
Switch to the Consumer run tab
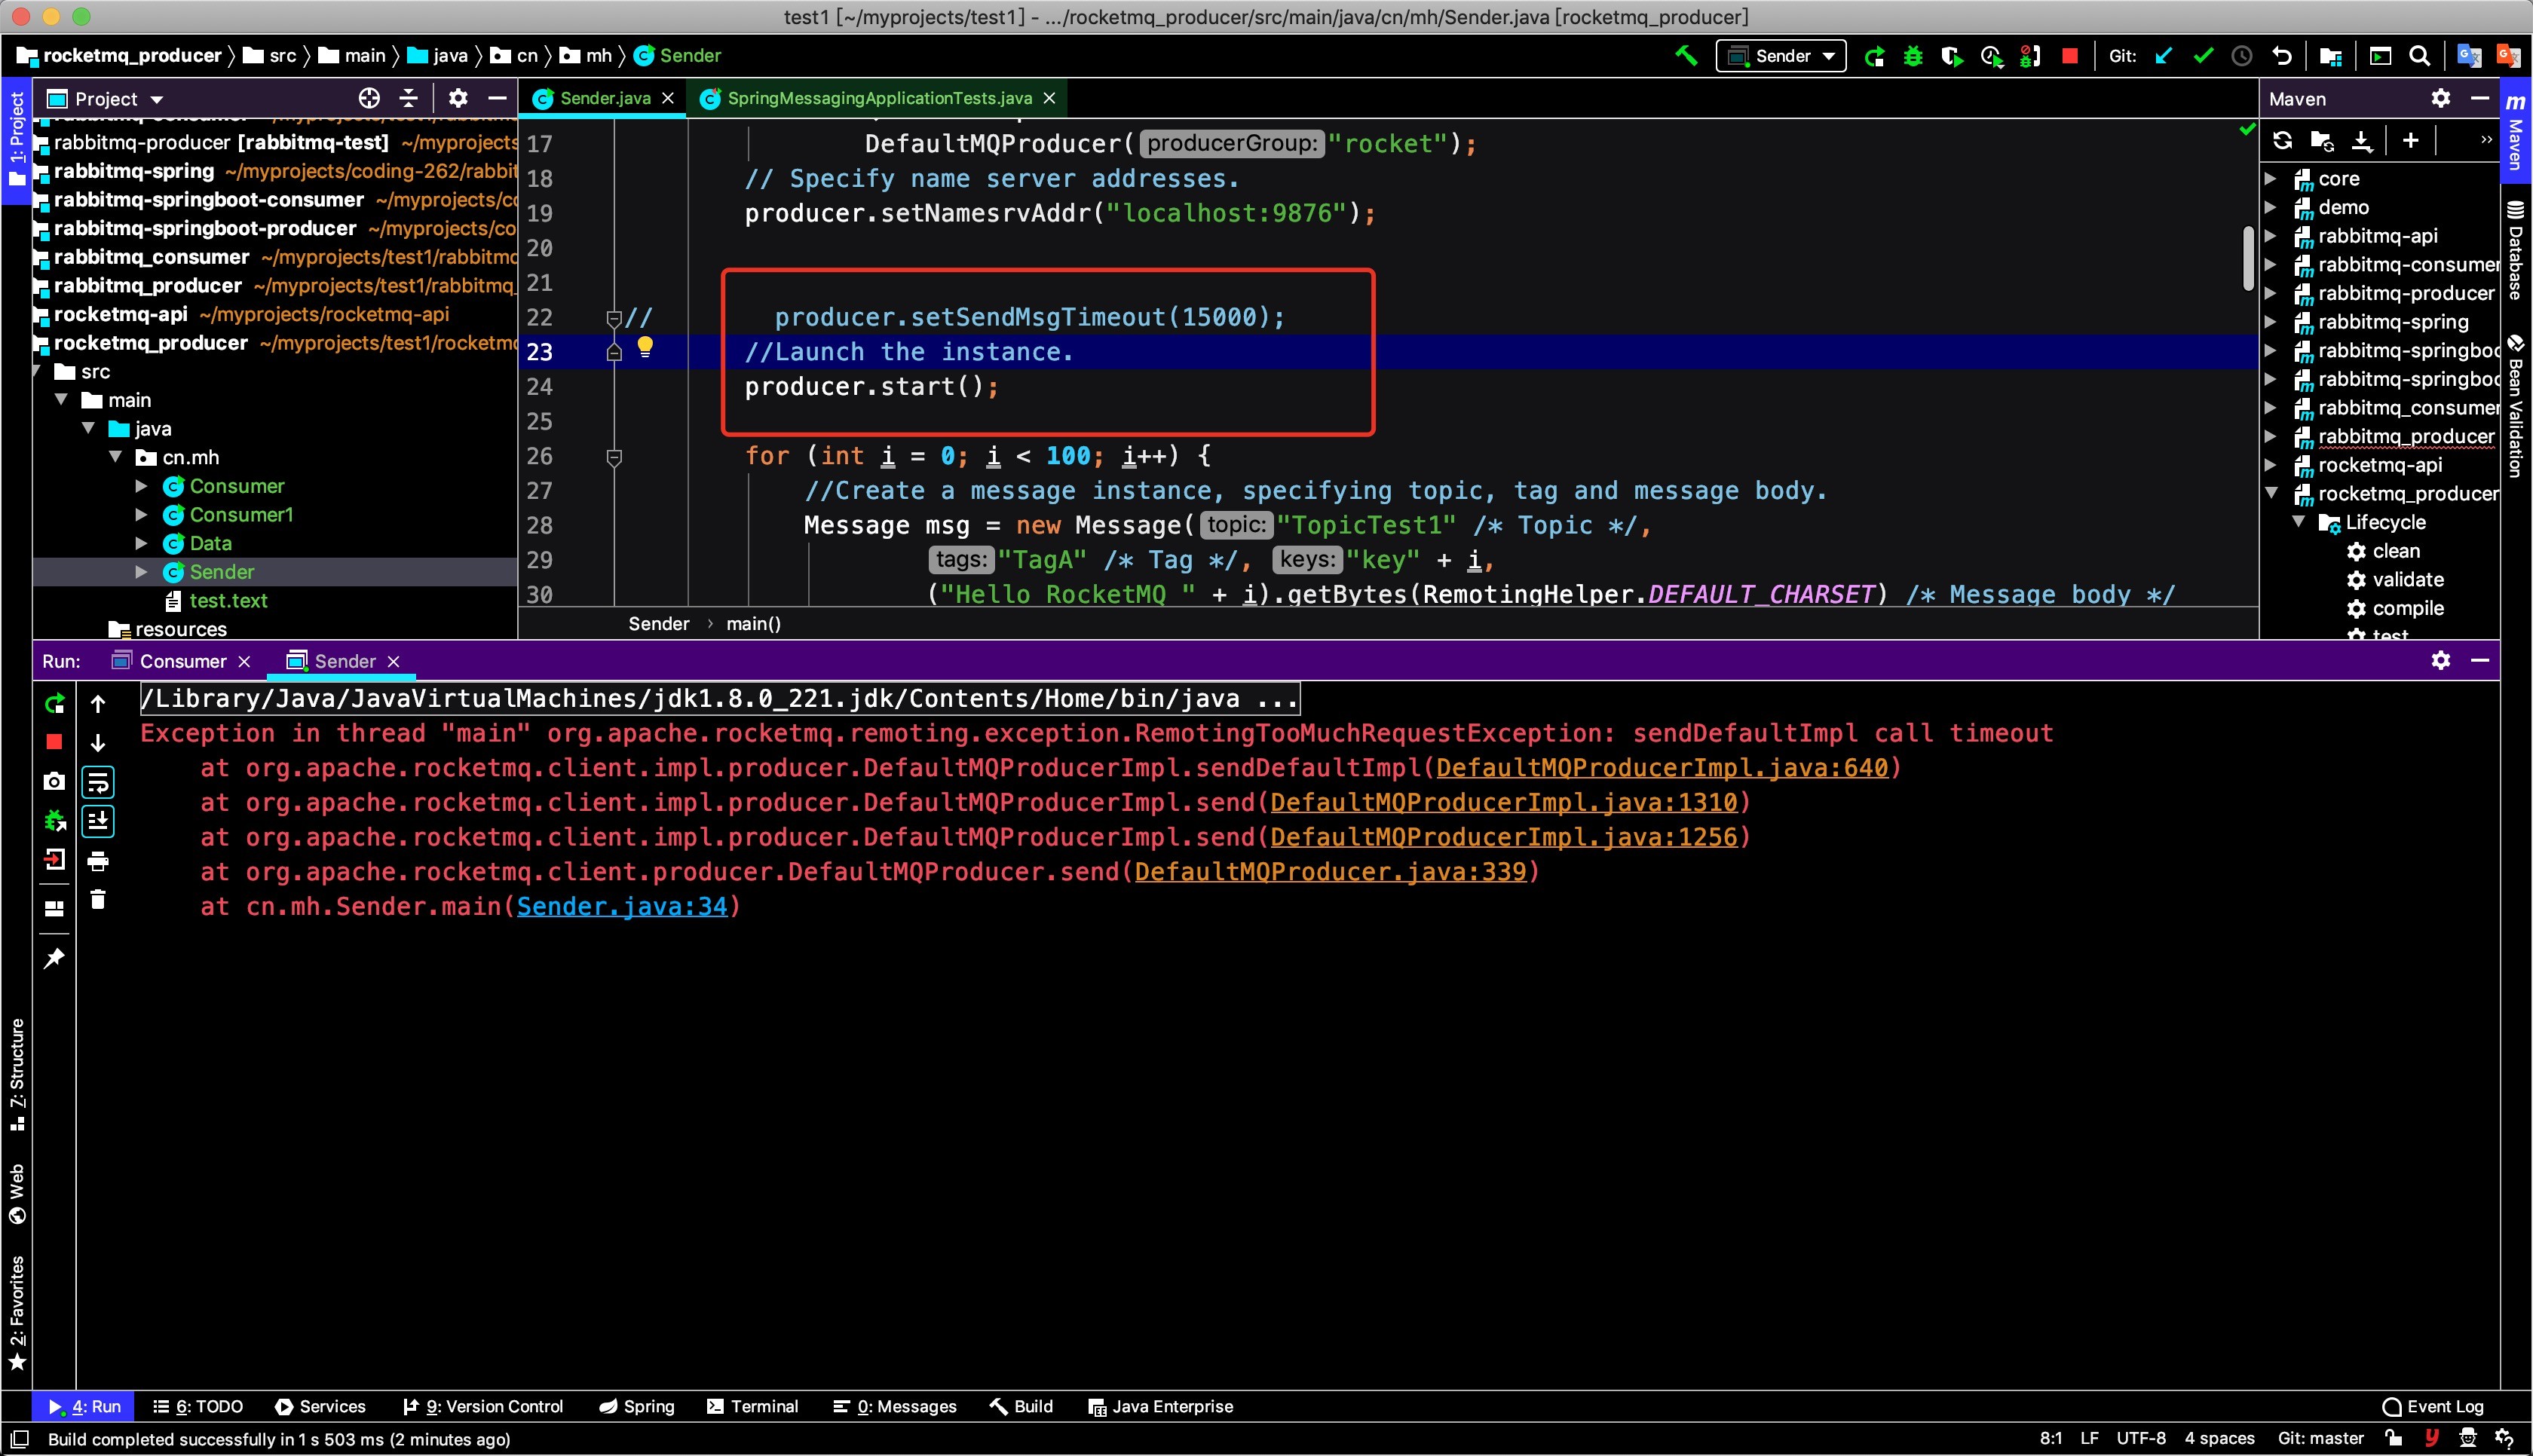(182, 661)
